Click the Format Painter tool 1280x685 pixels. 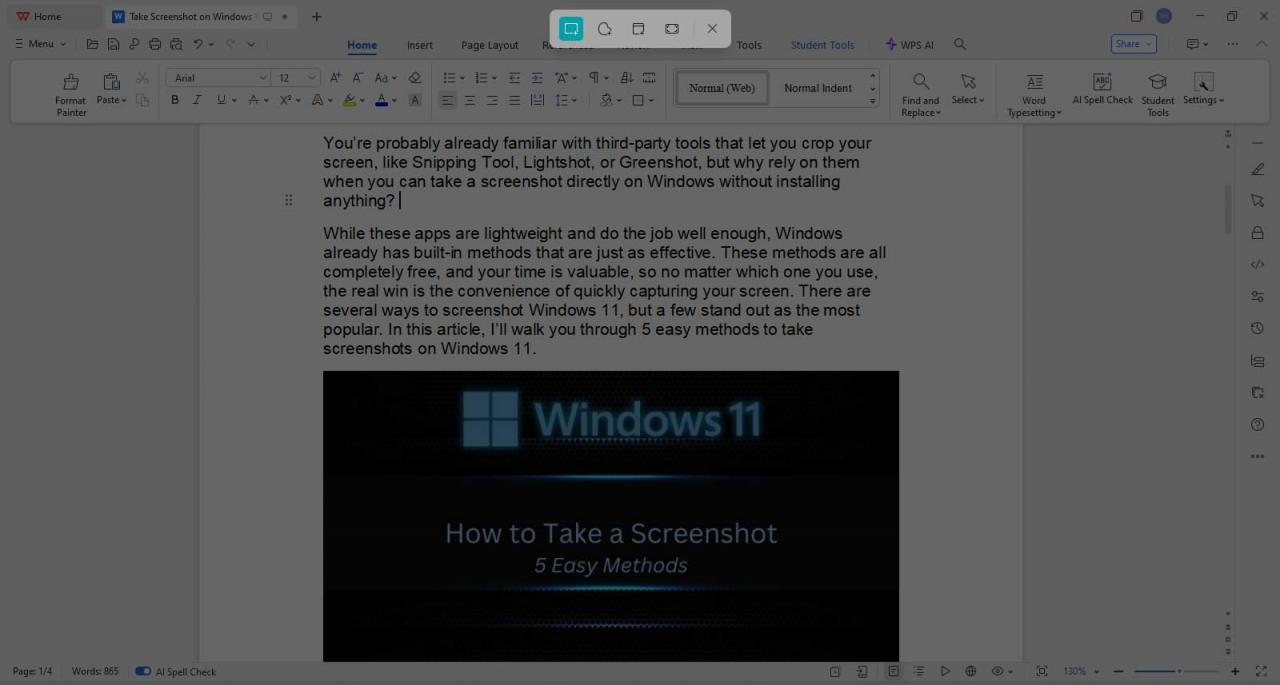click(x=70, y=90)
